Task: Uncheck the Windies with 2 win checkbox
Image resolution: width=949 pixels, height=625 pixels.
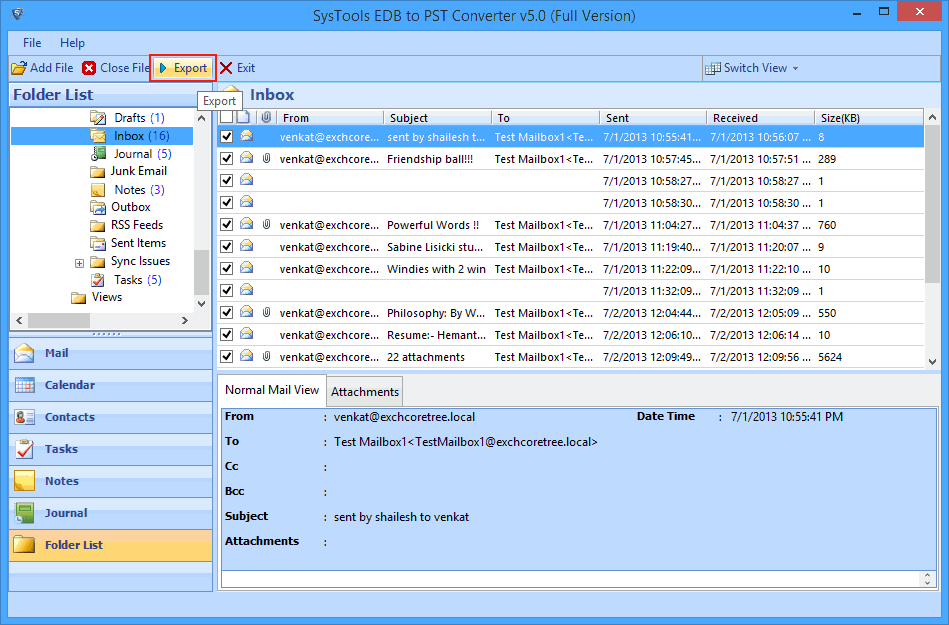Action: coord(226,269)
